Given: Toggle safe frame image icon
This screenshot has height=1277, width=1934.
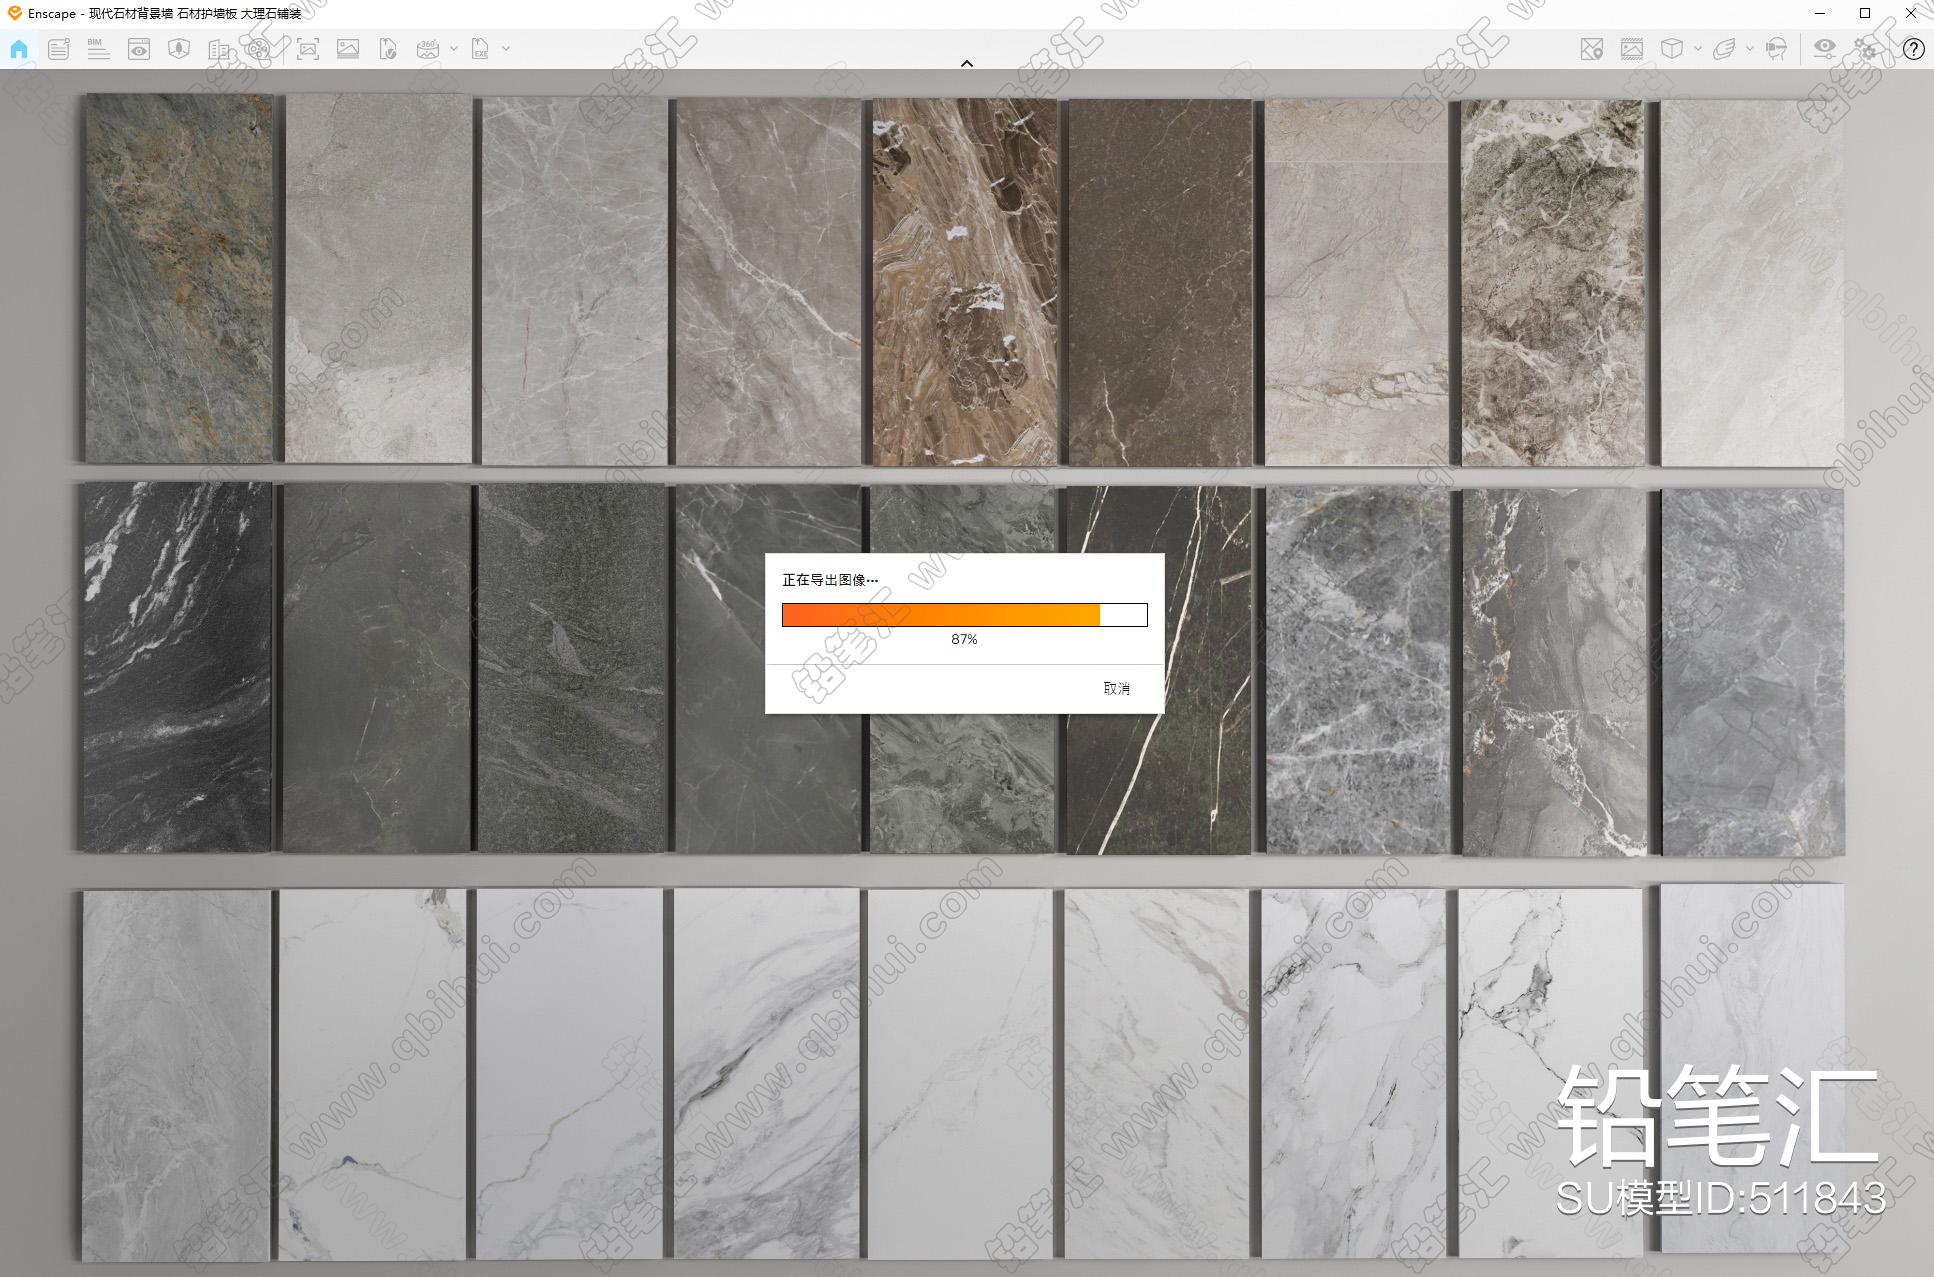Looking at the screenshot, I should [1632, 49].
